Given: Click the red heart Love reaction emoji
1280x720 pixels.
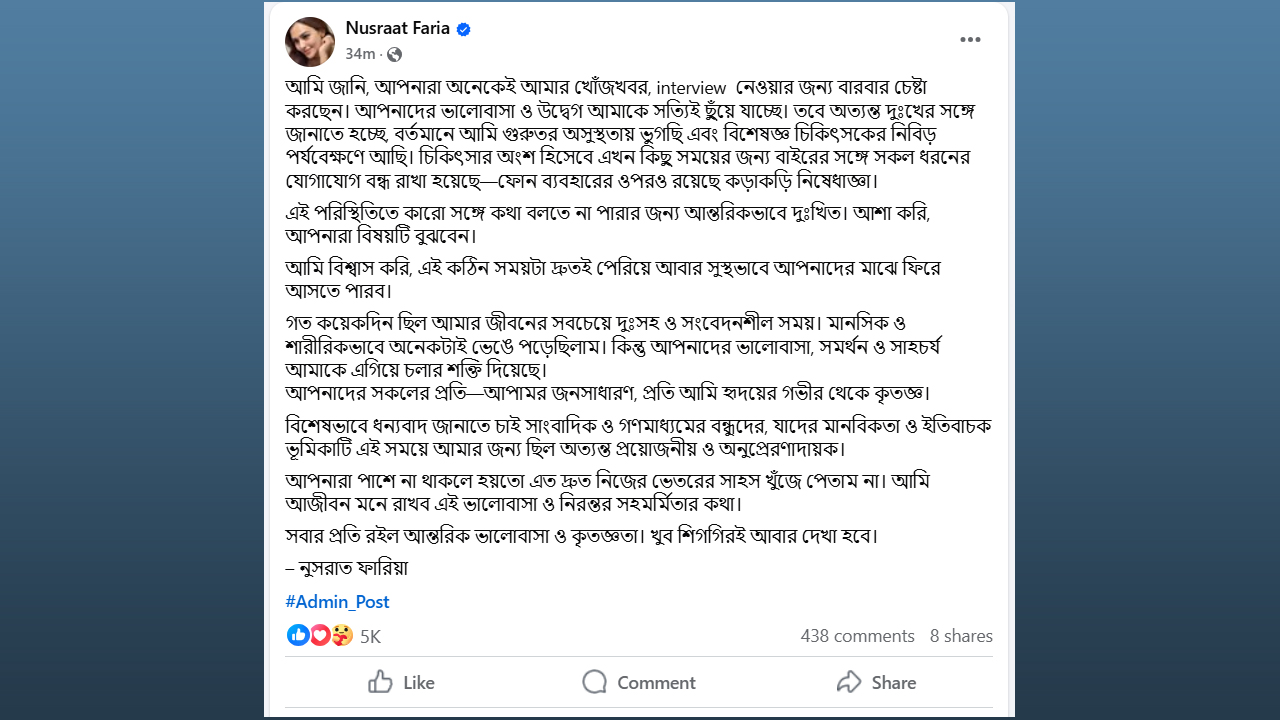Looking at the screenshot, I should [x=320, y=635].
